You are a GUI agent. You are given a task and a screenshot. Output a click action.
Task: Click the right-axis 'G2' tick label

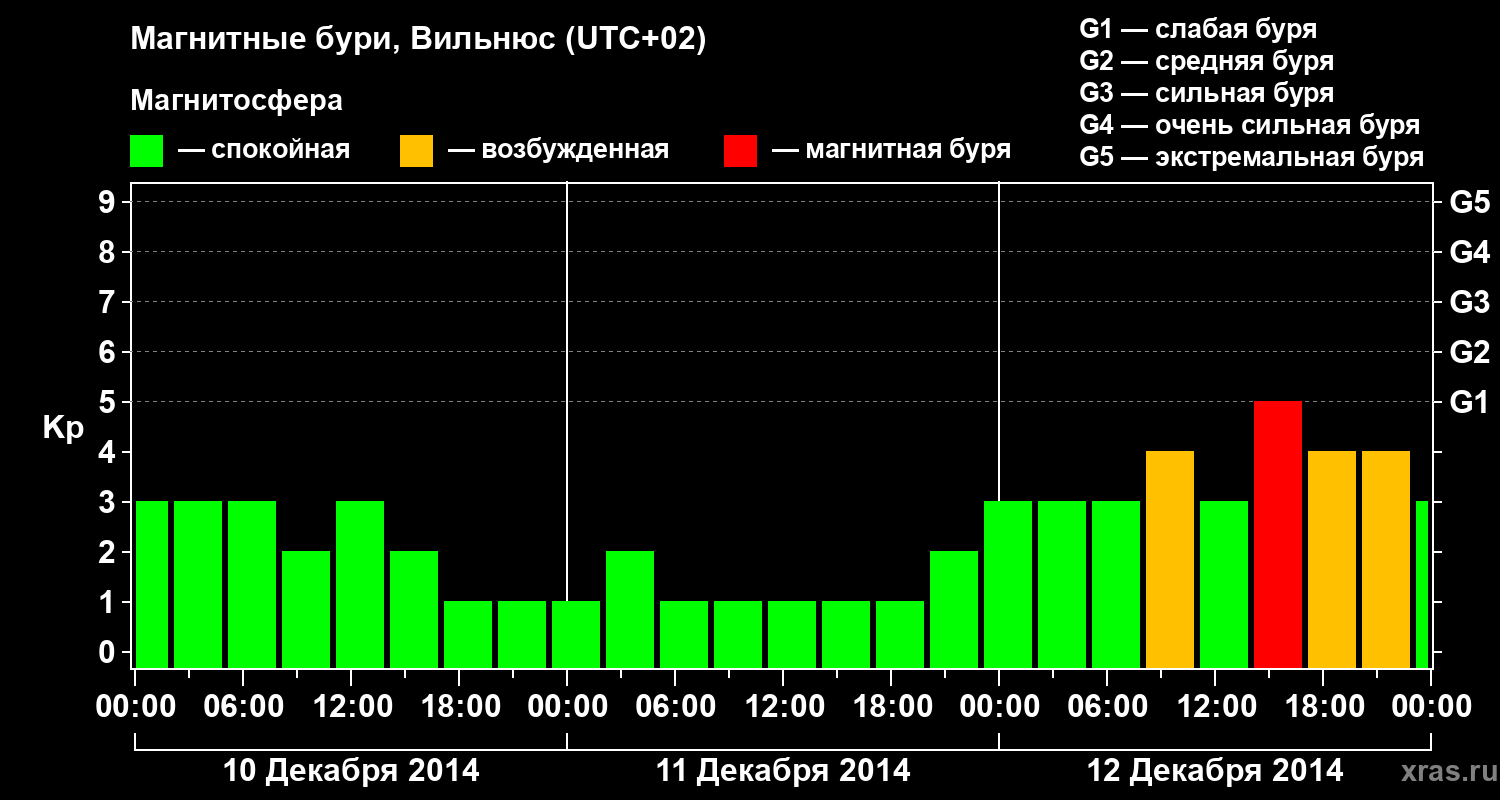coord(1469,352)
